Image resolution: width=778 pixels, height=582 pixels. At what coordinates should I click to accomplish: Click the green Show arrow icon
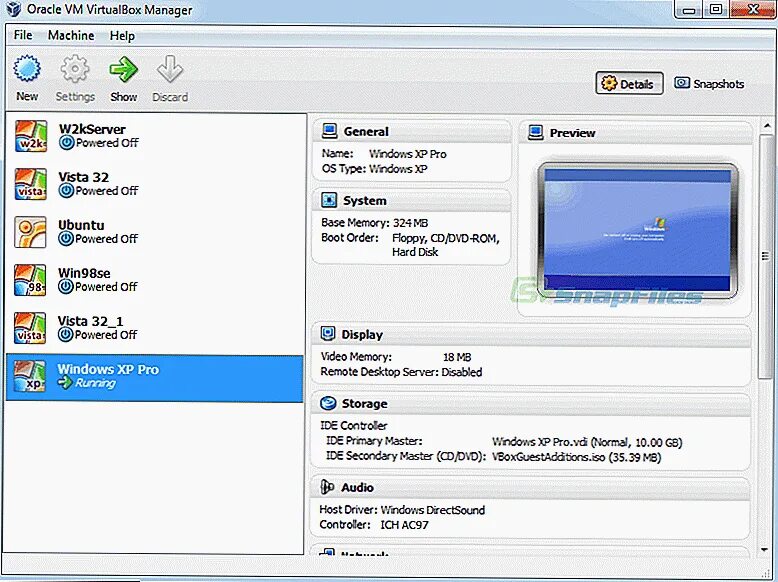tap(123, 69)
